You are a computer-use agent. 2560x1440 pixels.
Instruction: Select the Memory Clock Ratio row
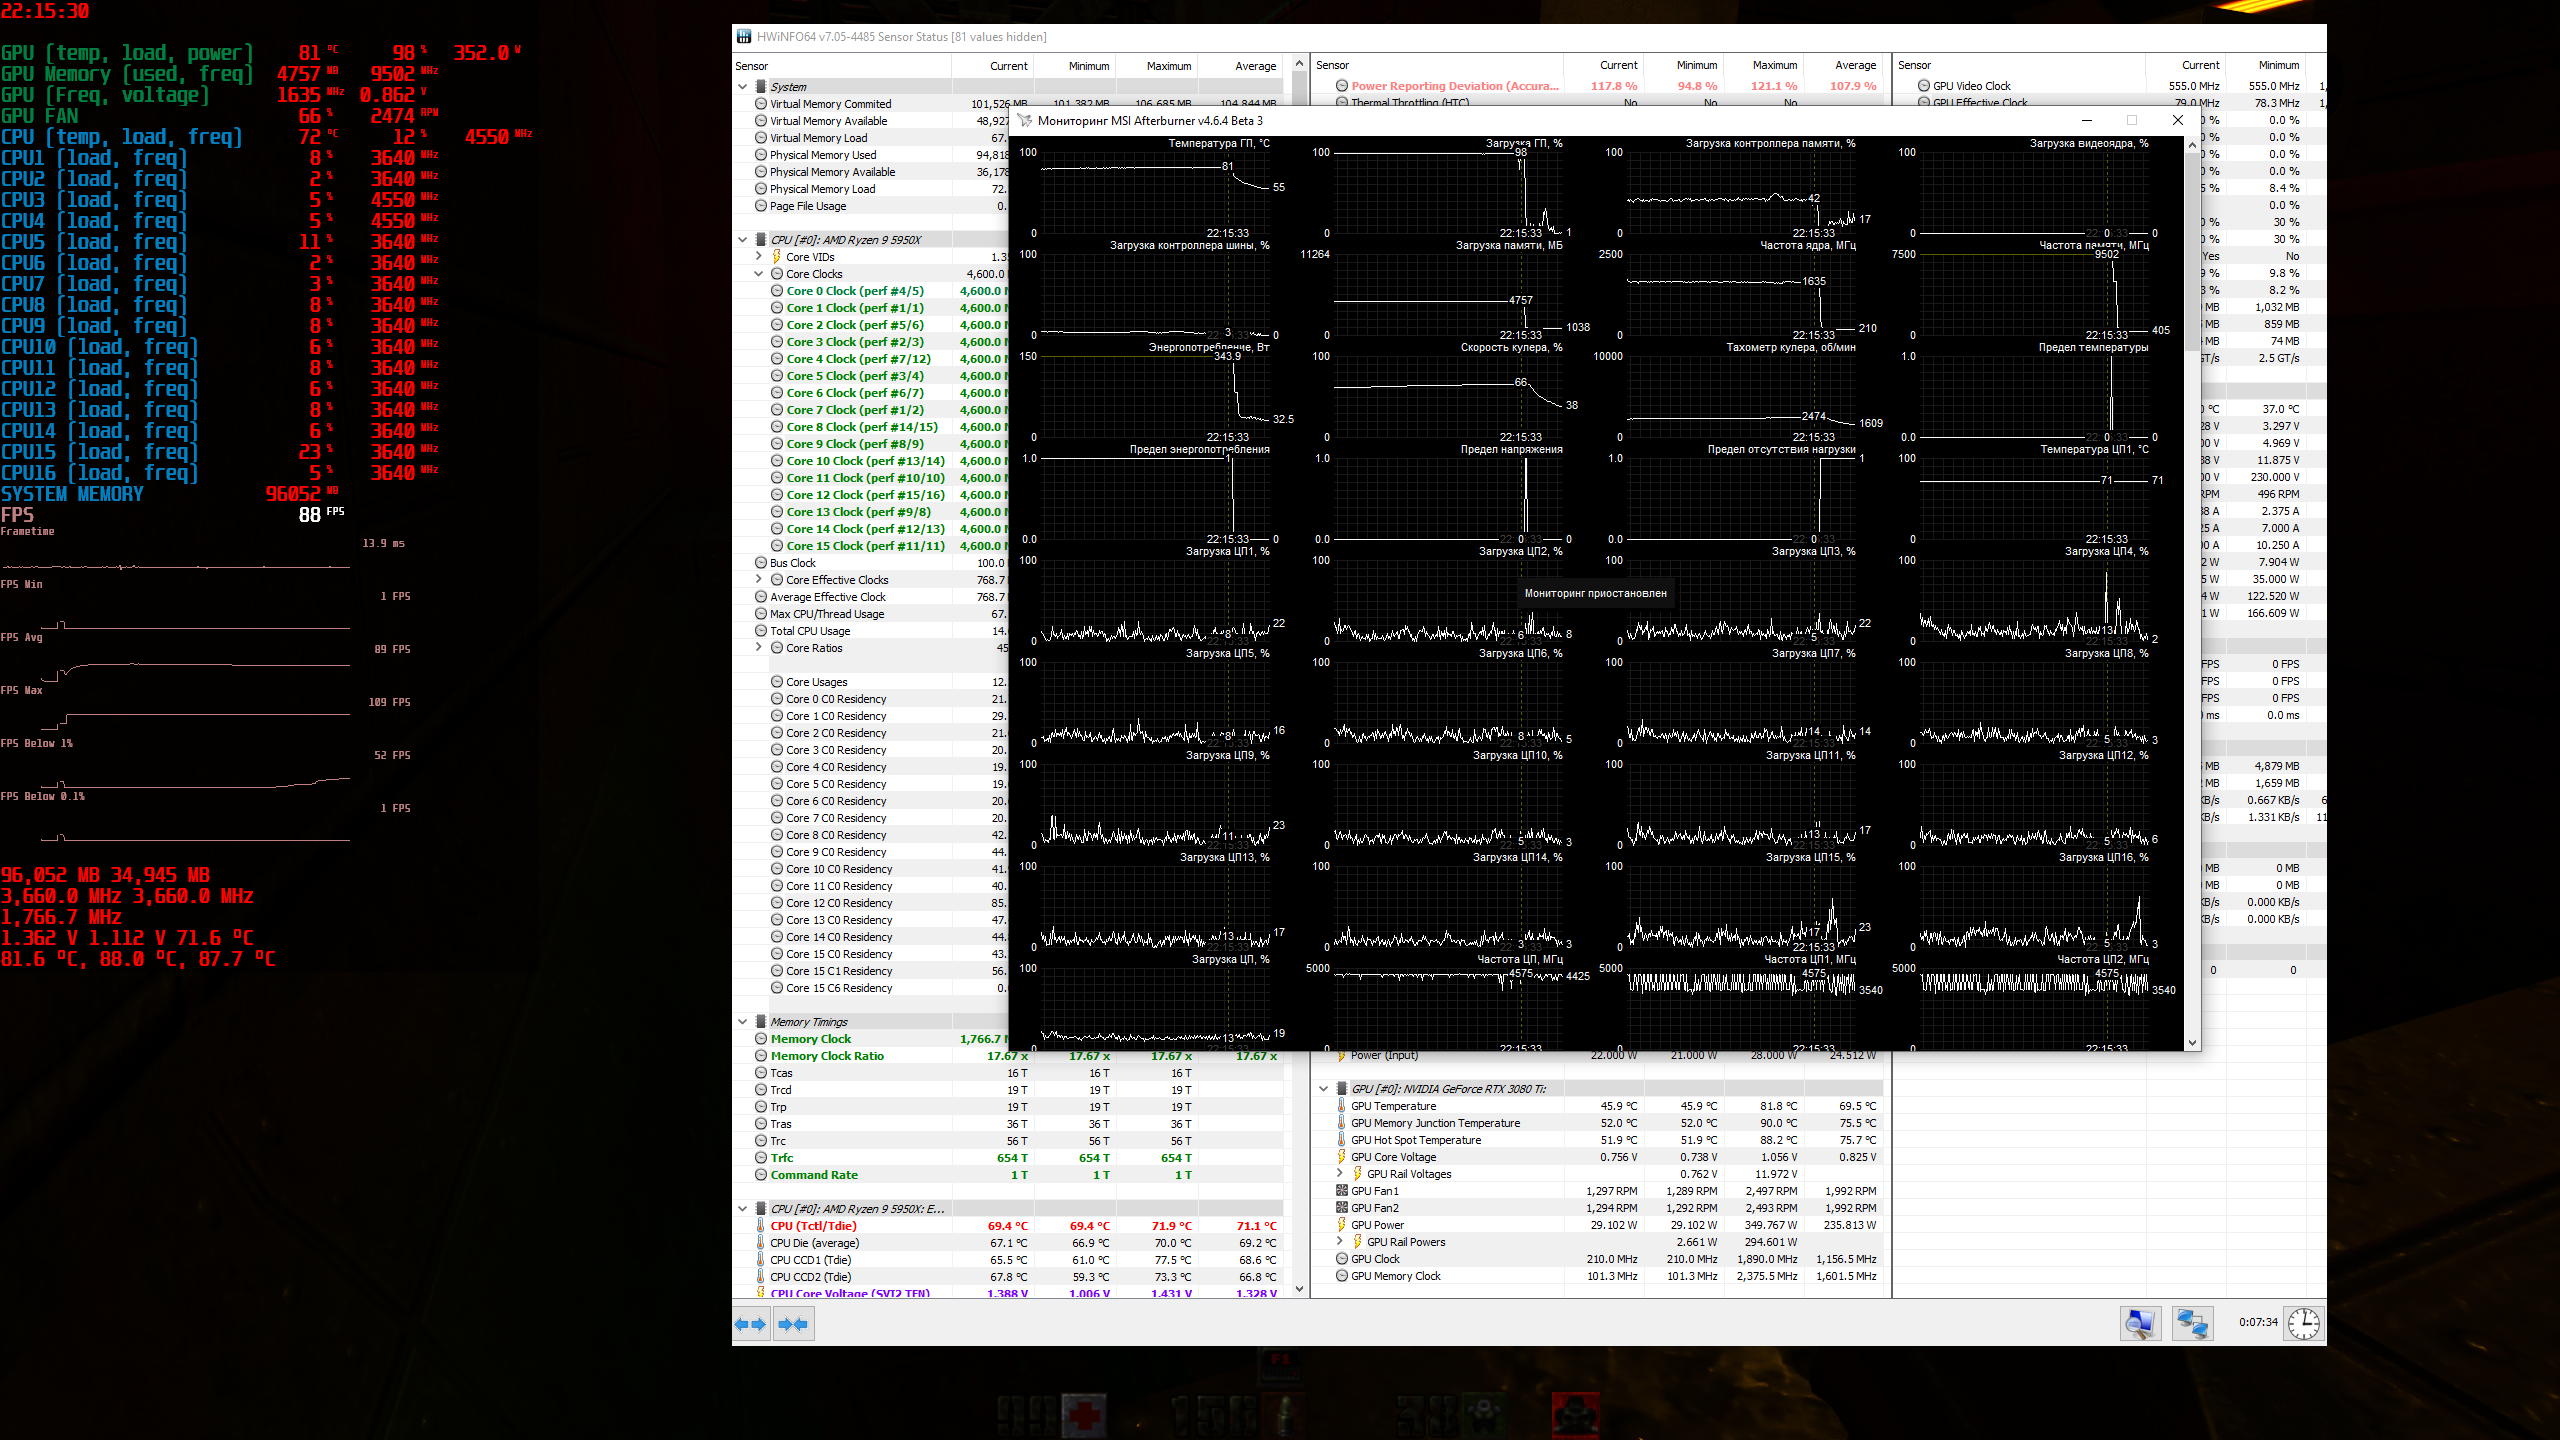827,1056
